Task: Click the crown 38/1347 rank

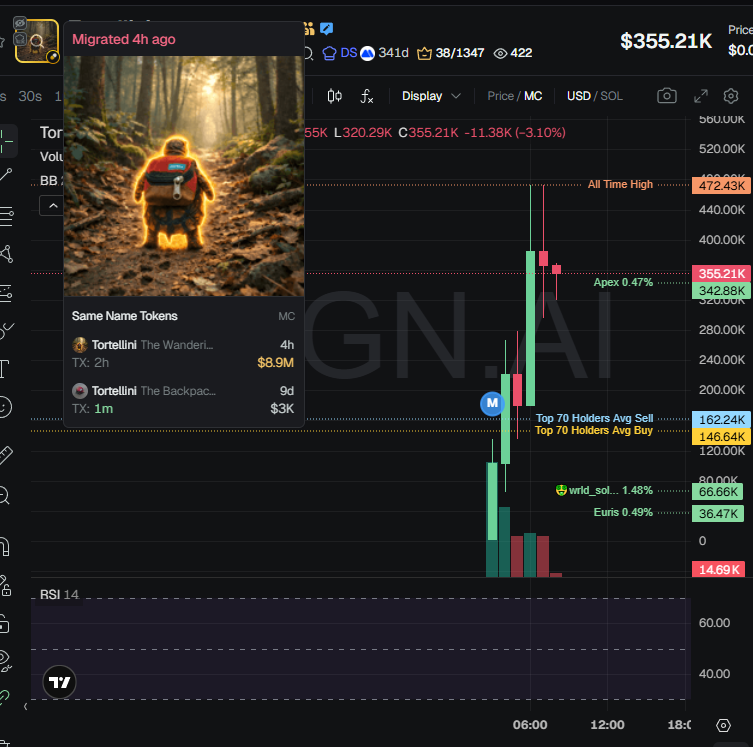Action: [450, 53]
